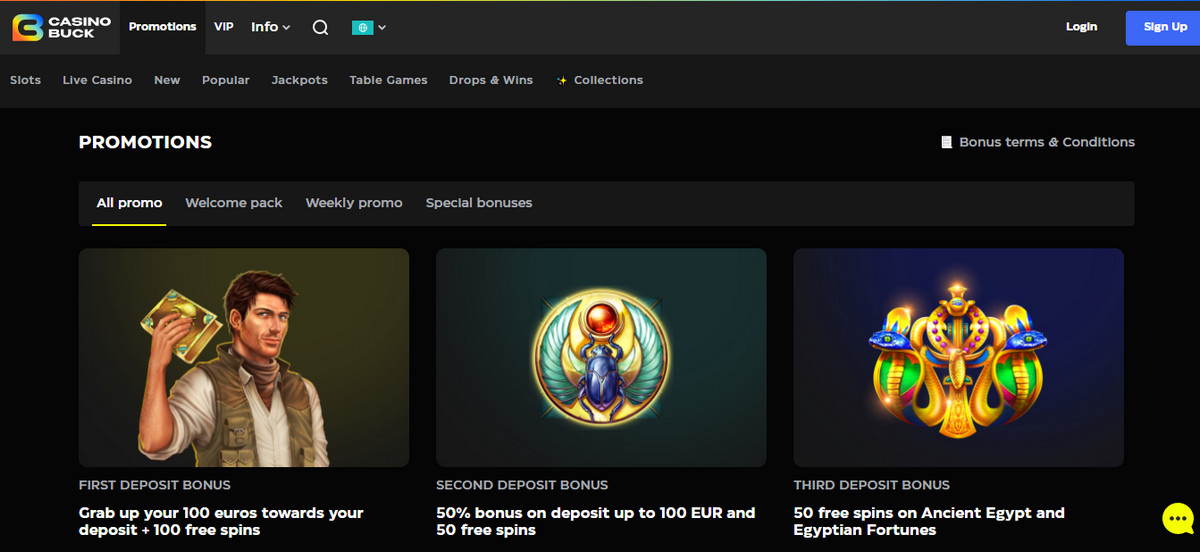Switch to the Special bonuses tab

(479, 203)
